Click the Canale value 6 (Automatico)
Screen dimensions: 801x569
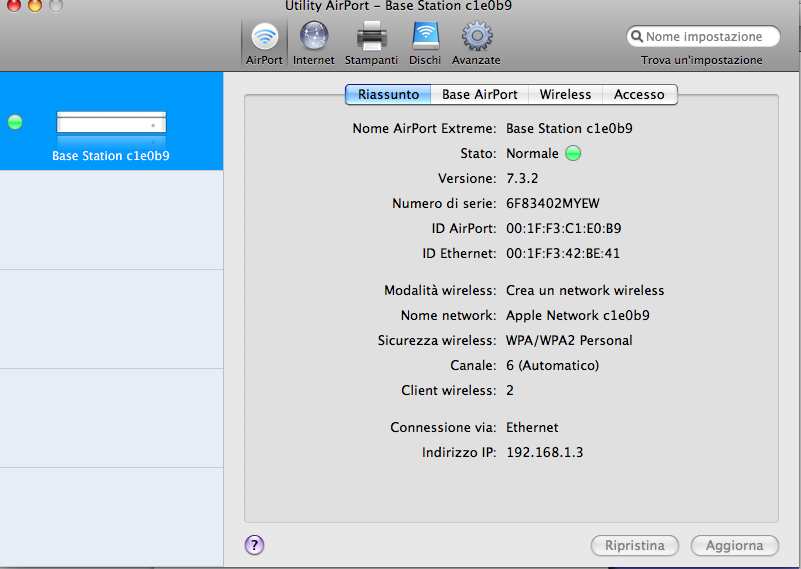pos(552,365)
